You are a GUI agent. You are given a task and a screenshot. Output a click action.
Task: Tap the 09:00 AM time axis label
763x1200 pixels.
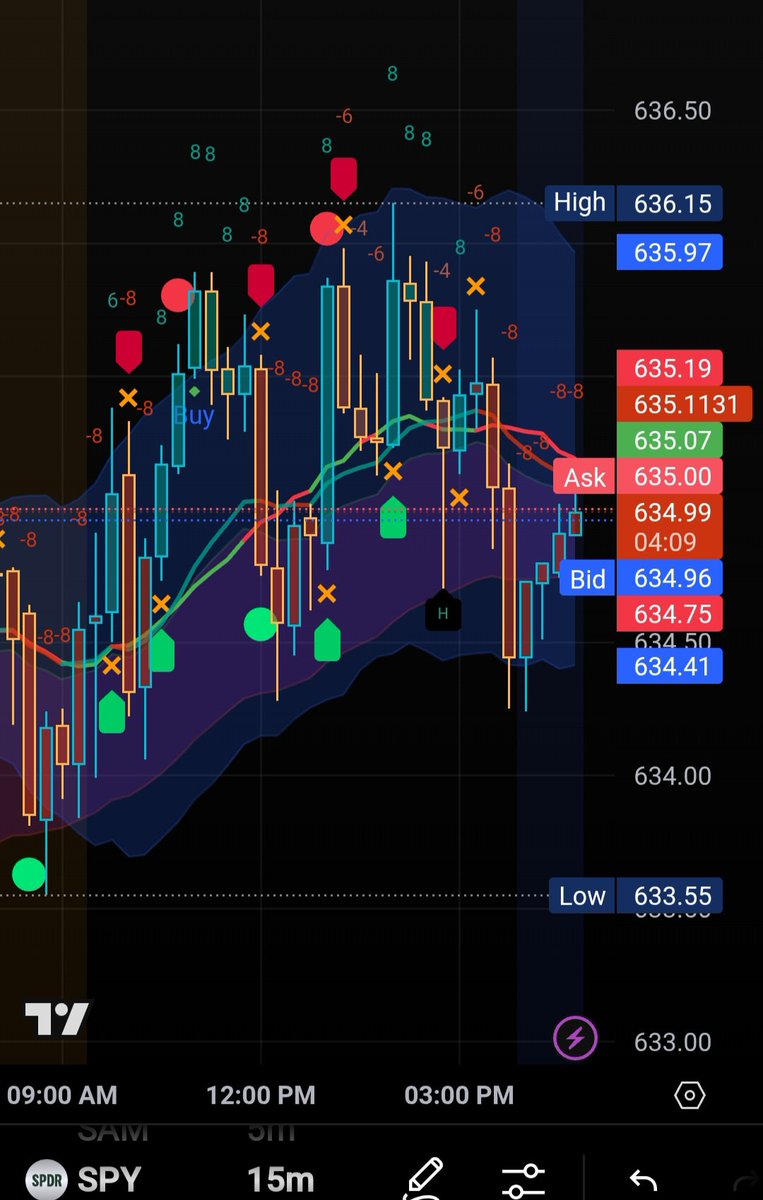(62, 1095)
